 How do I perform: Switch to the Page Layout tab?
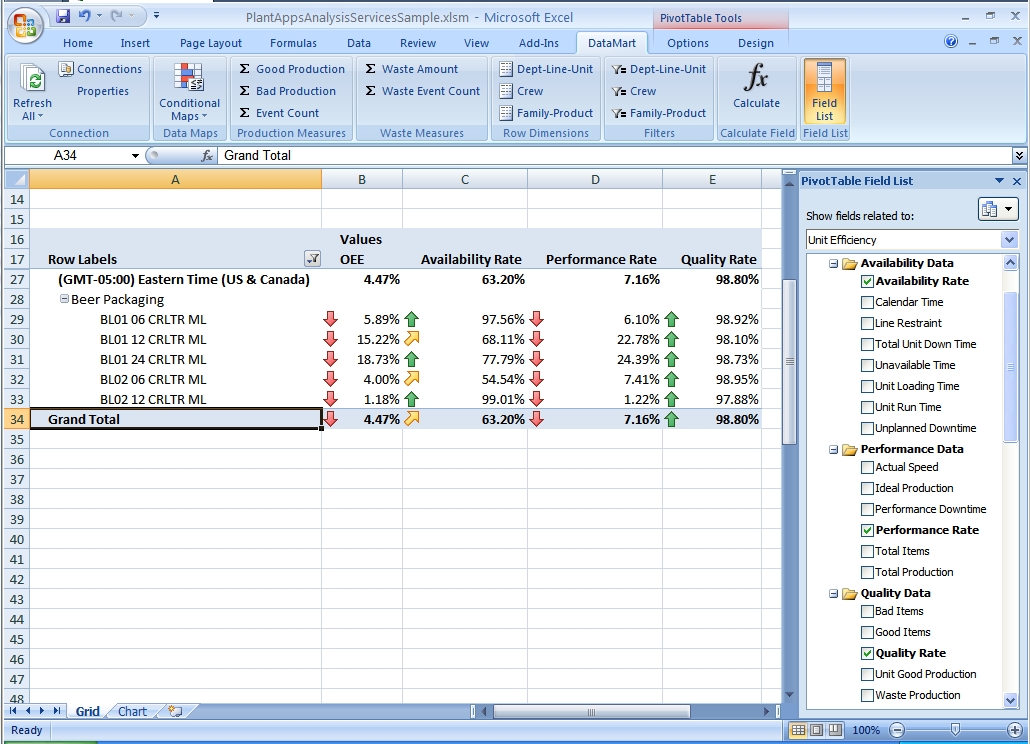(211, 43)
